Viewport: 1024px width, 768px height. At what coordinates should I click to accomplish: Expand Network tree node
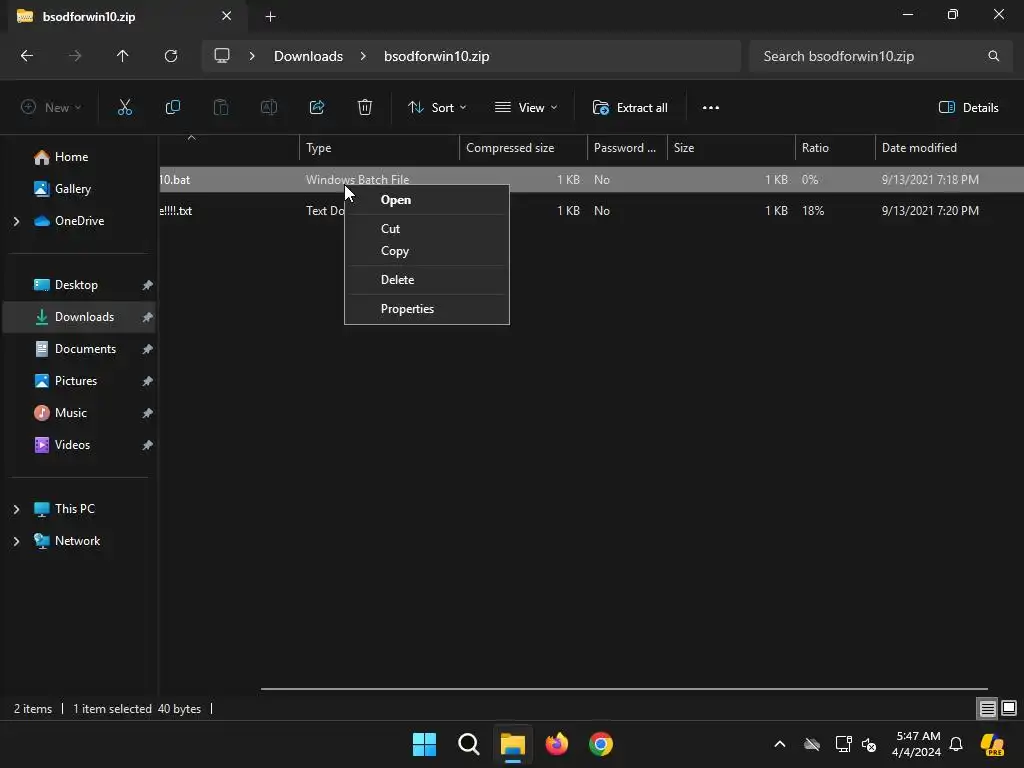16,541
